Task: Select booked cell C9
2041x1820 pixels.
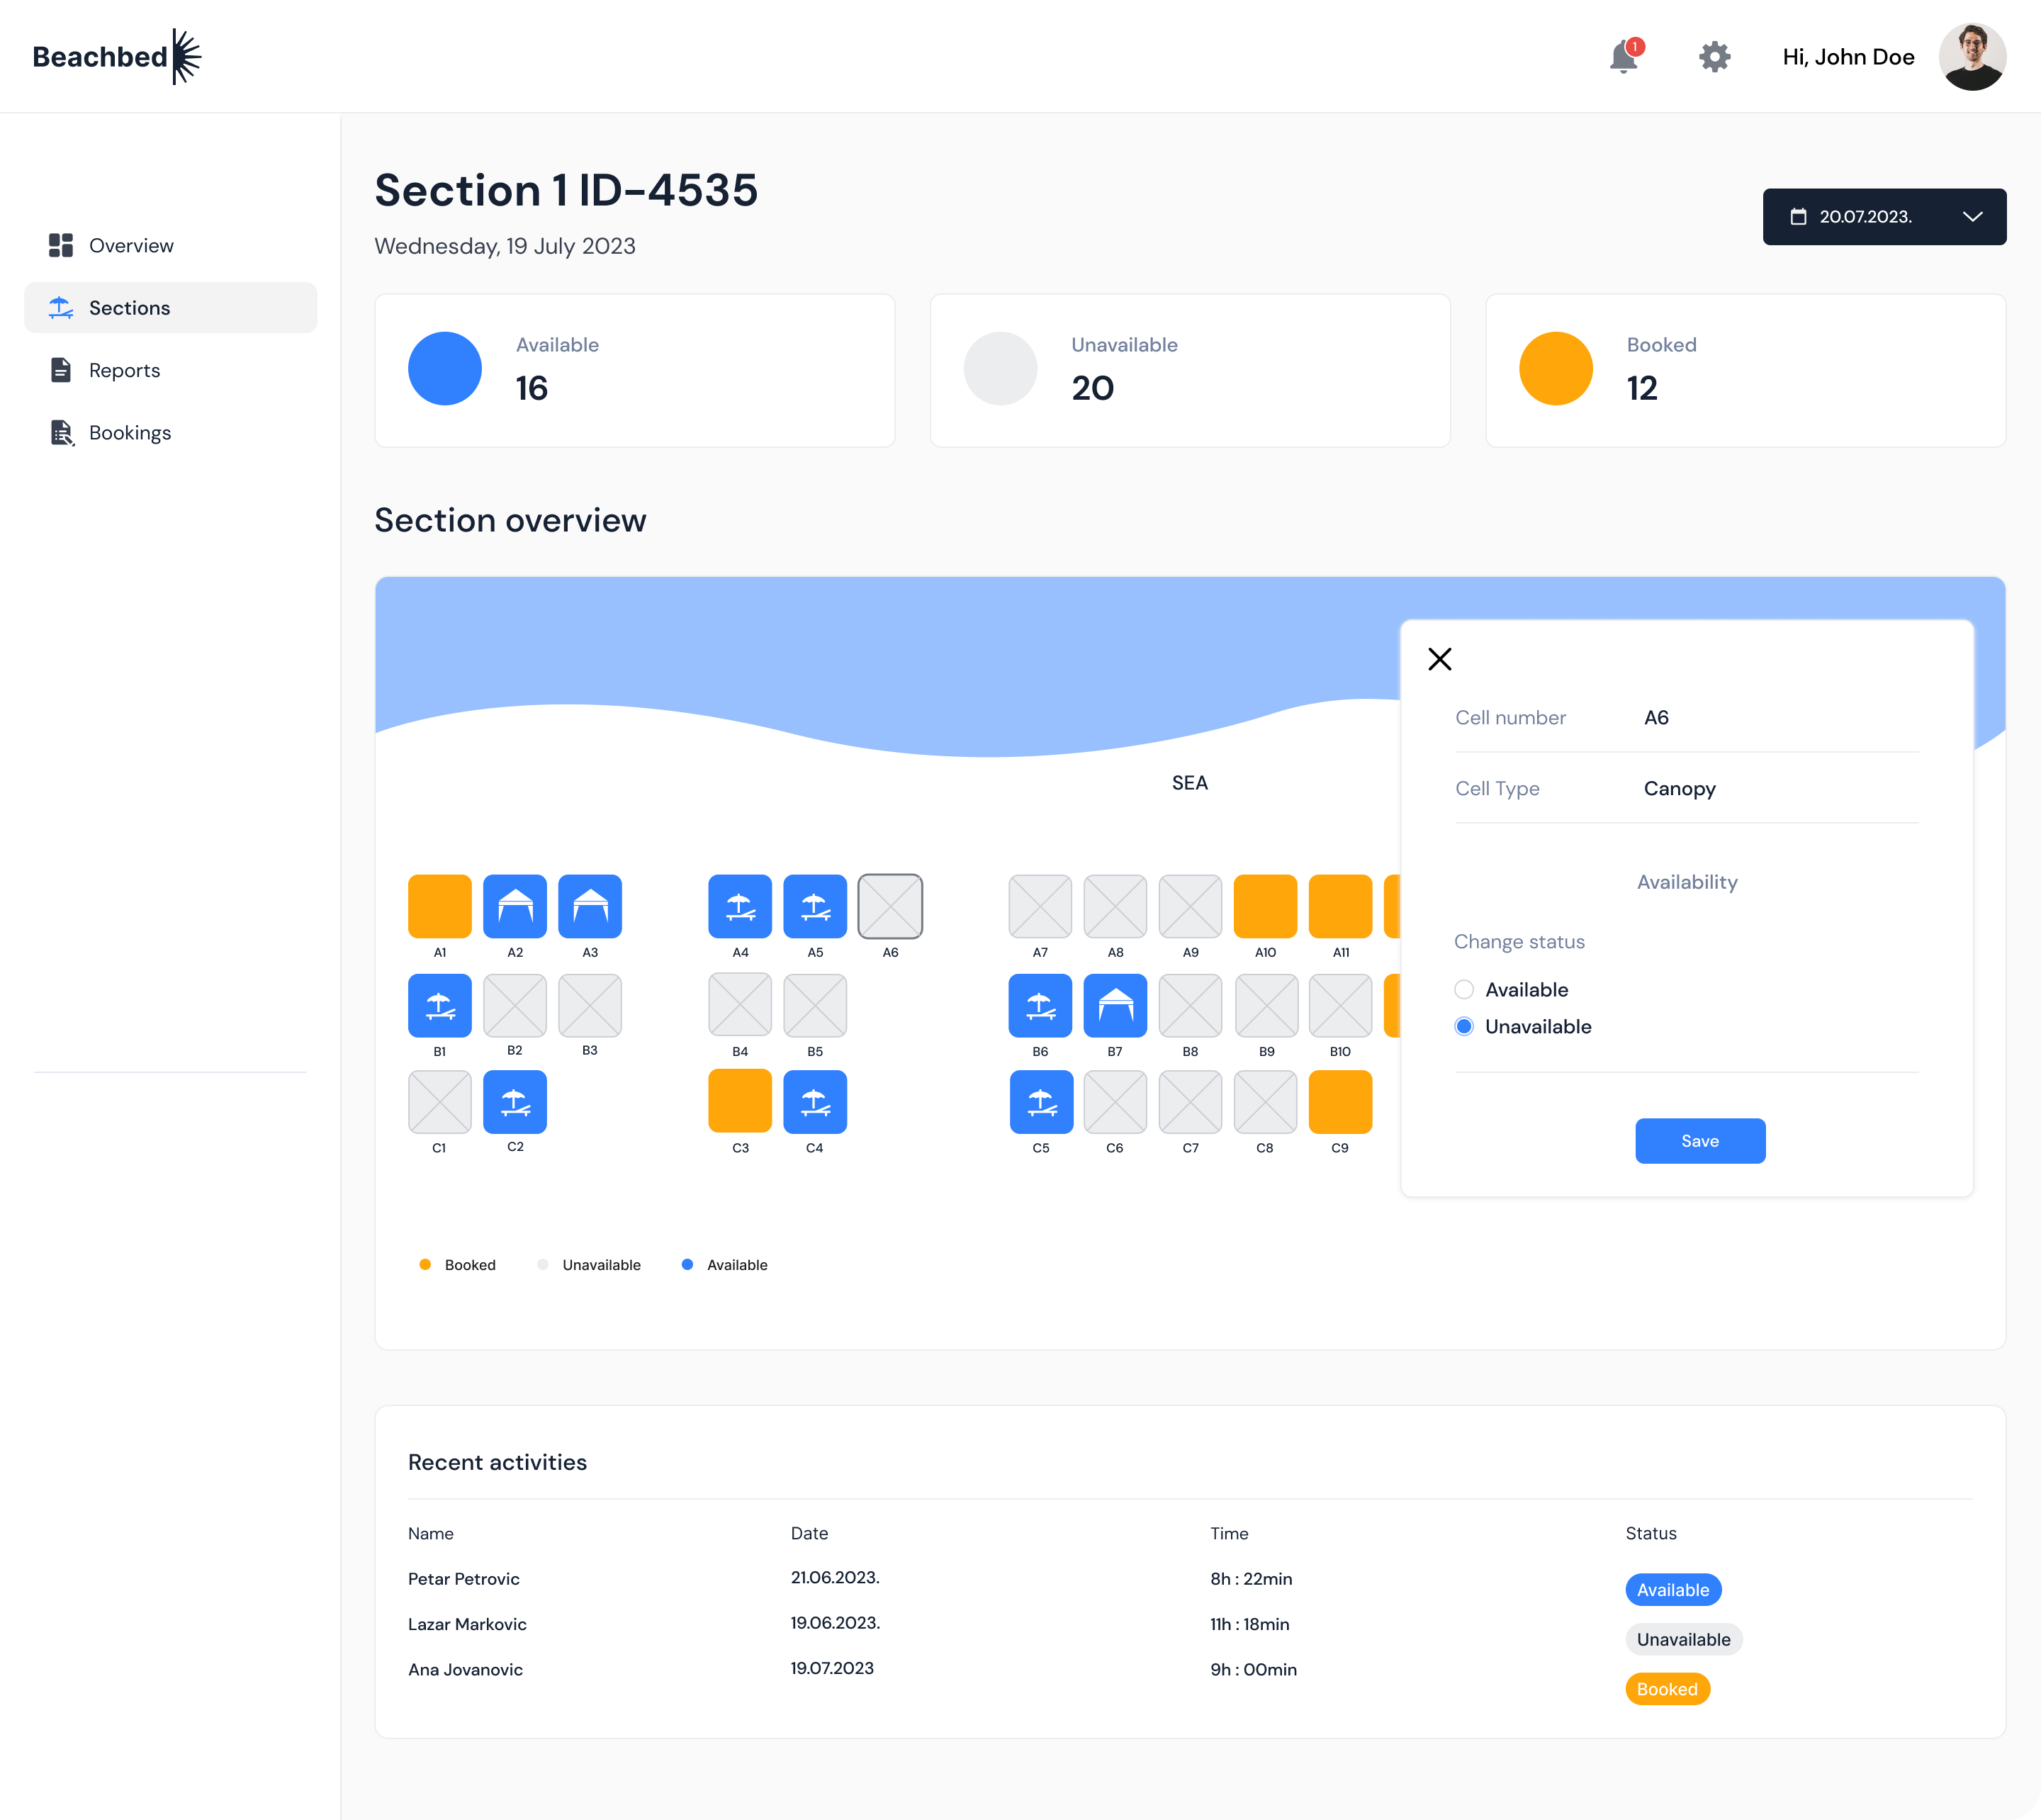Action: pyautogui.click(x=1340, y=1102)
